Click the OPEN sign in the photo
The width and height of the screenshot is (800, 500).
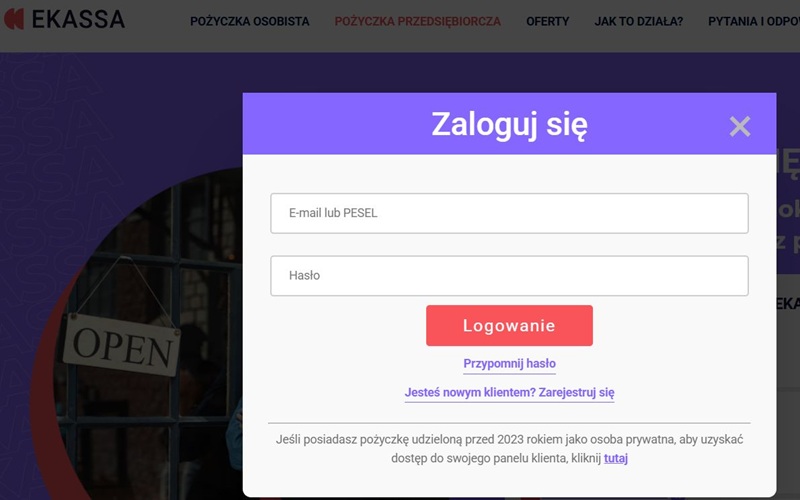point(122,345)
